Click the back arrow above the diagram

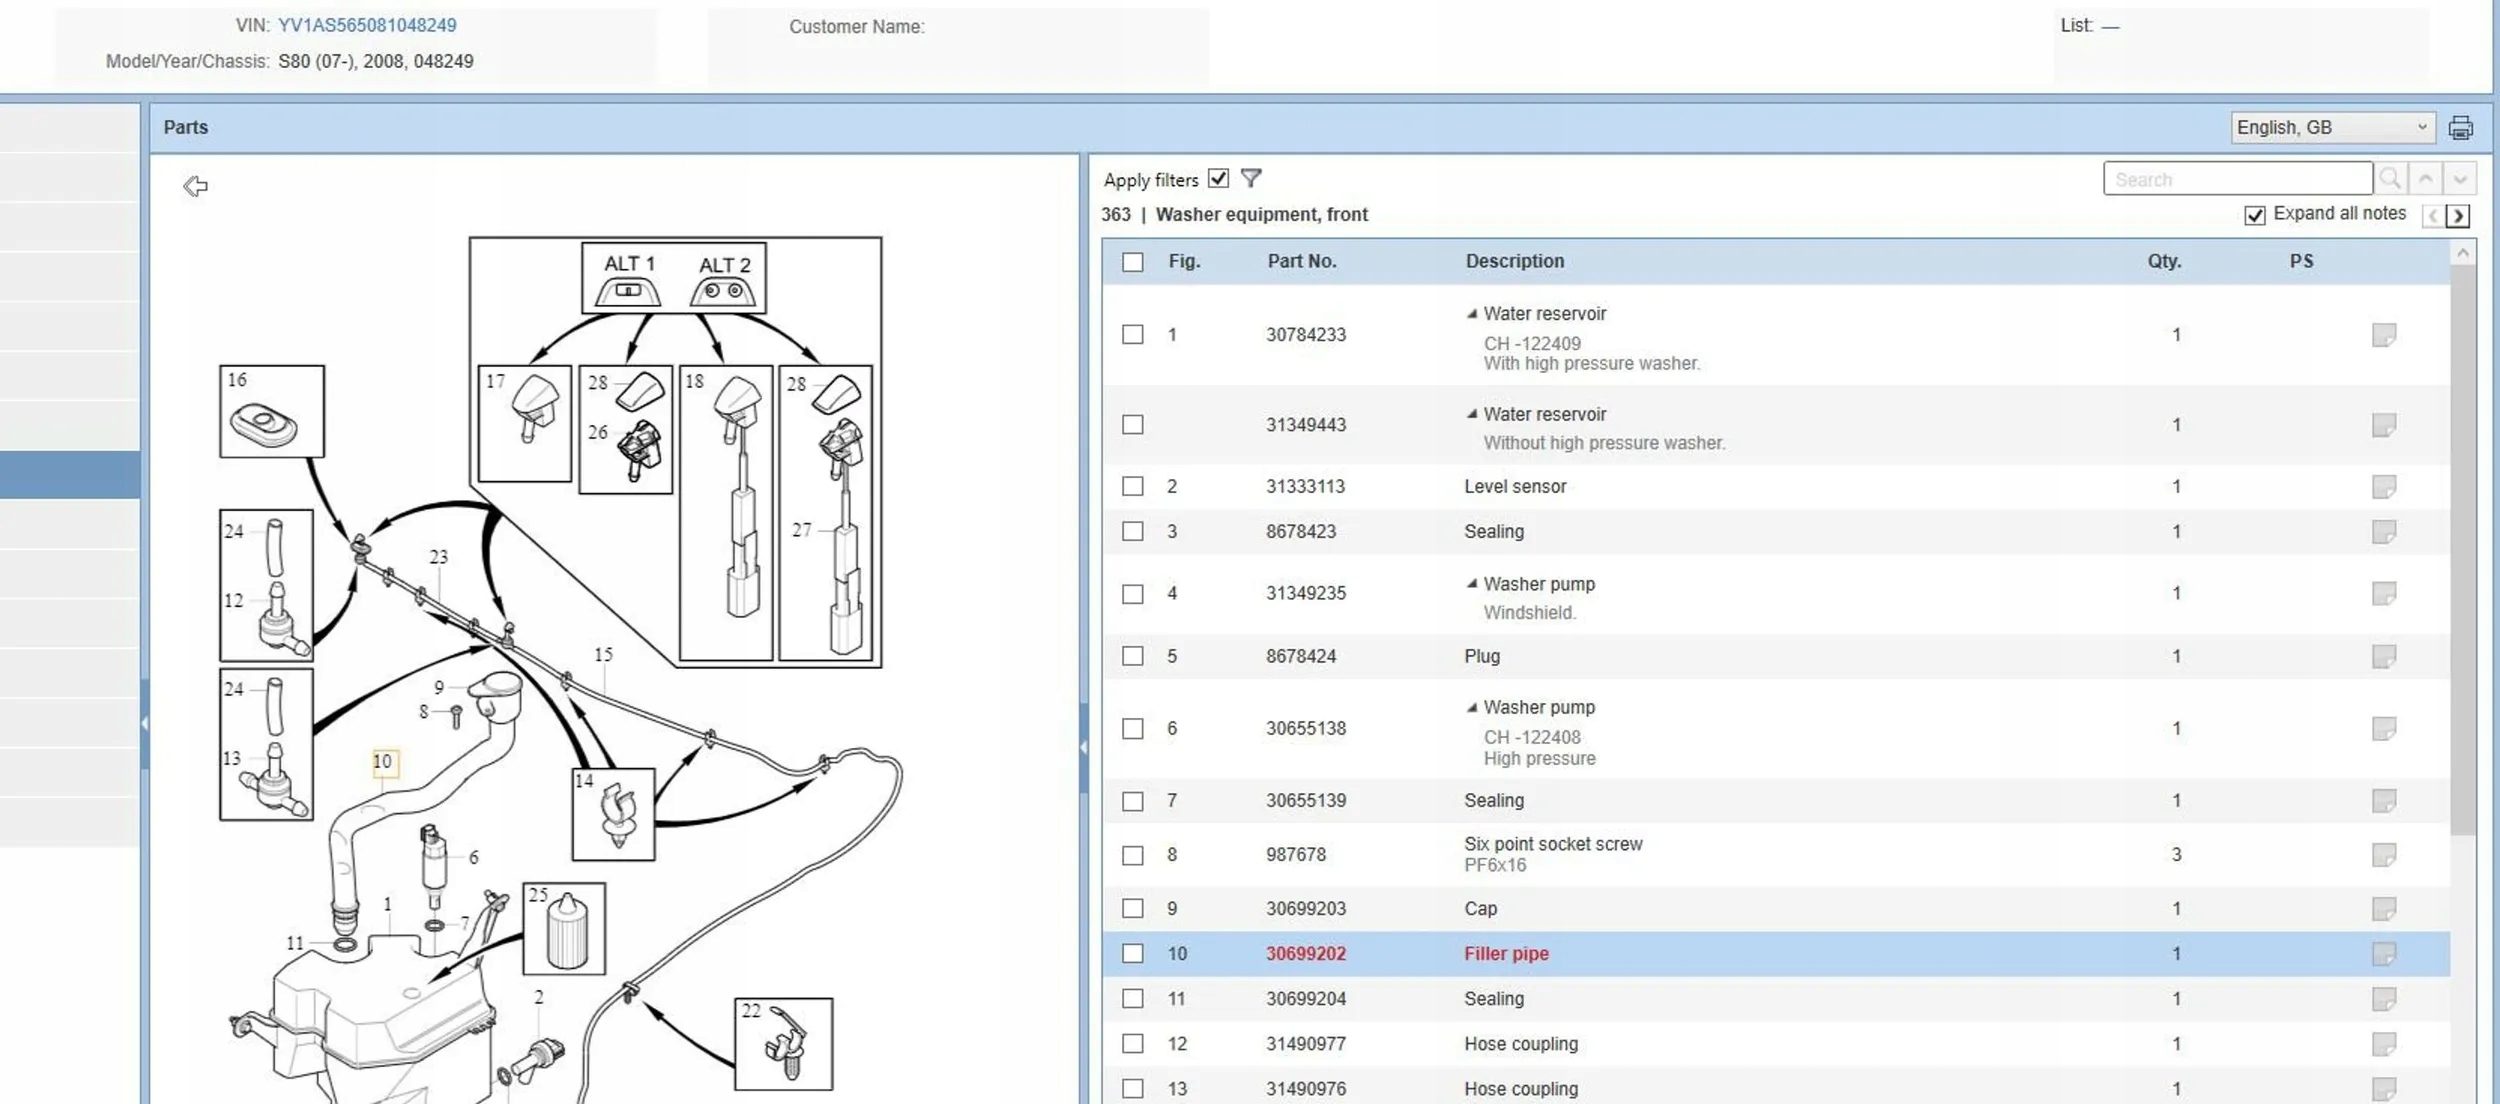click(195, 186)
